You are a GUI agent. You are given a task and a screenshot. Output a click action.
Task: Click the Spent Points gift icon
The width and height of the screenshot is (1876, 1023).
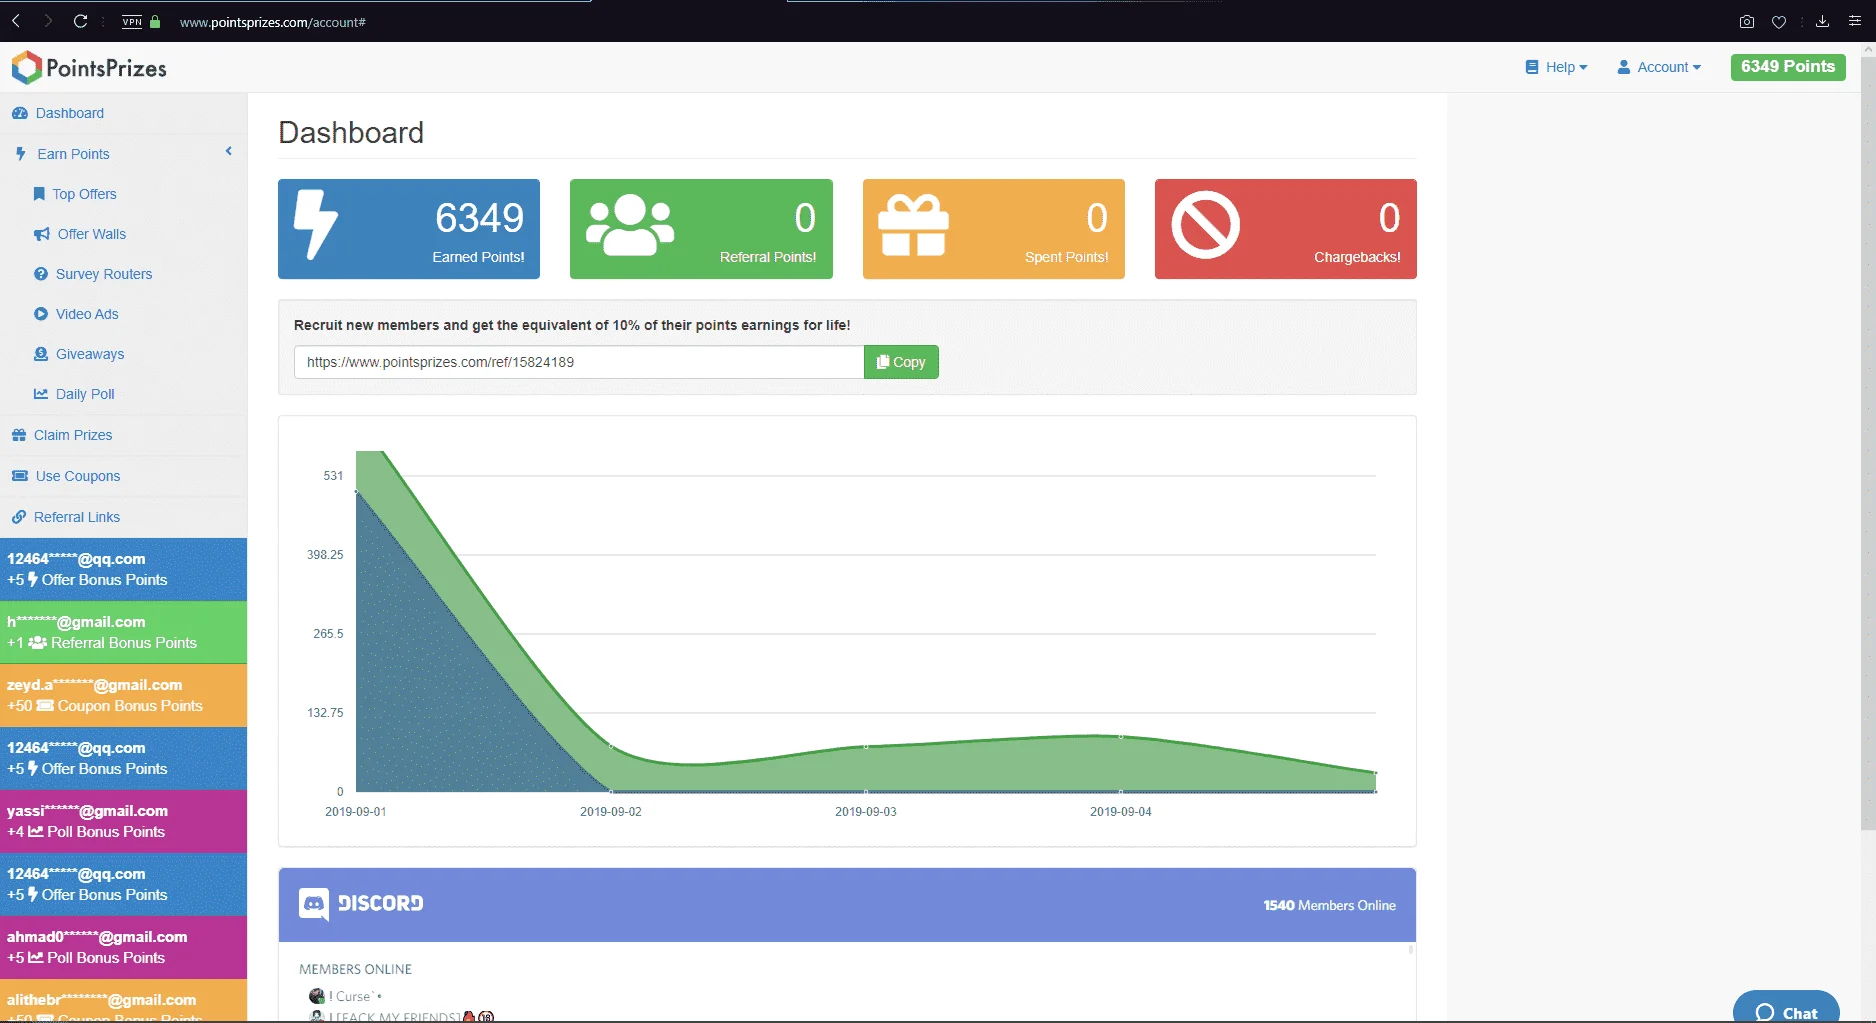click(913, 225)
